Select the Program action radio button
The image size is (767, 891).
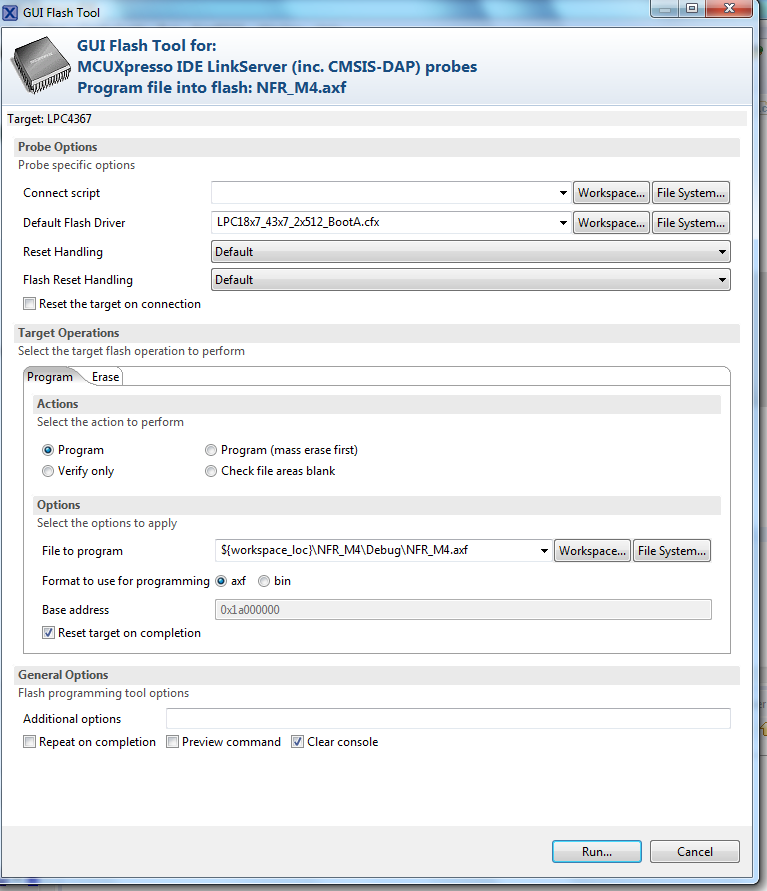[48, 450]
